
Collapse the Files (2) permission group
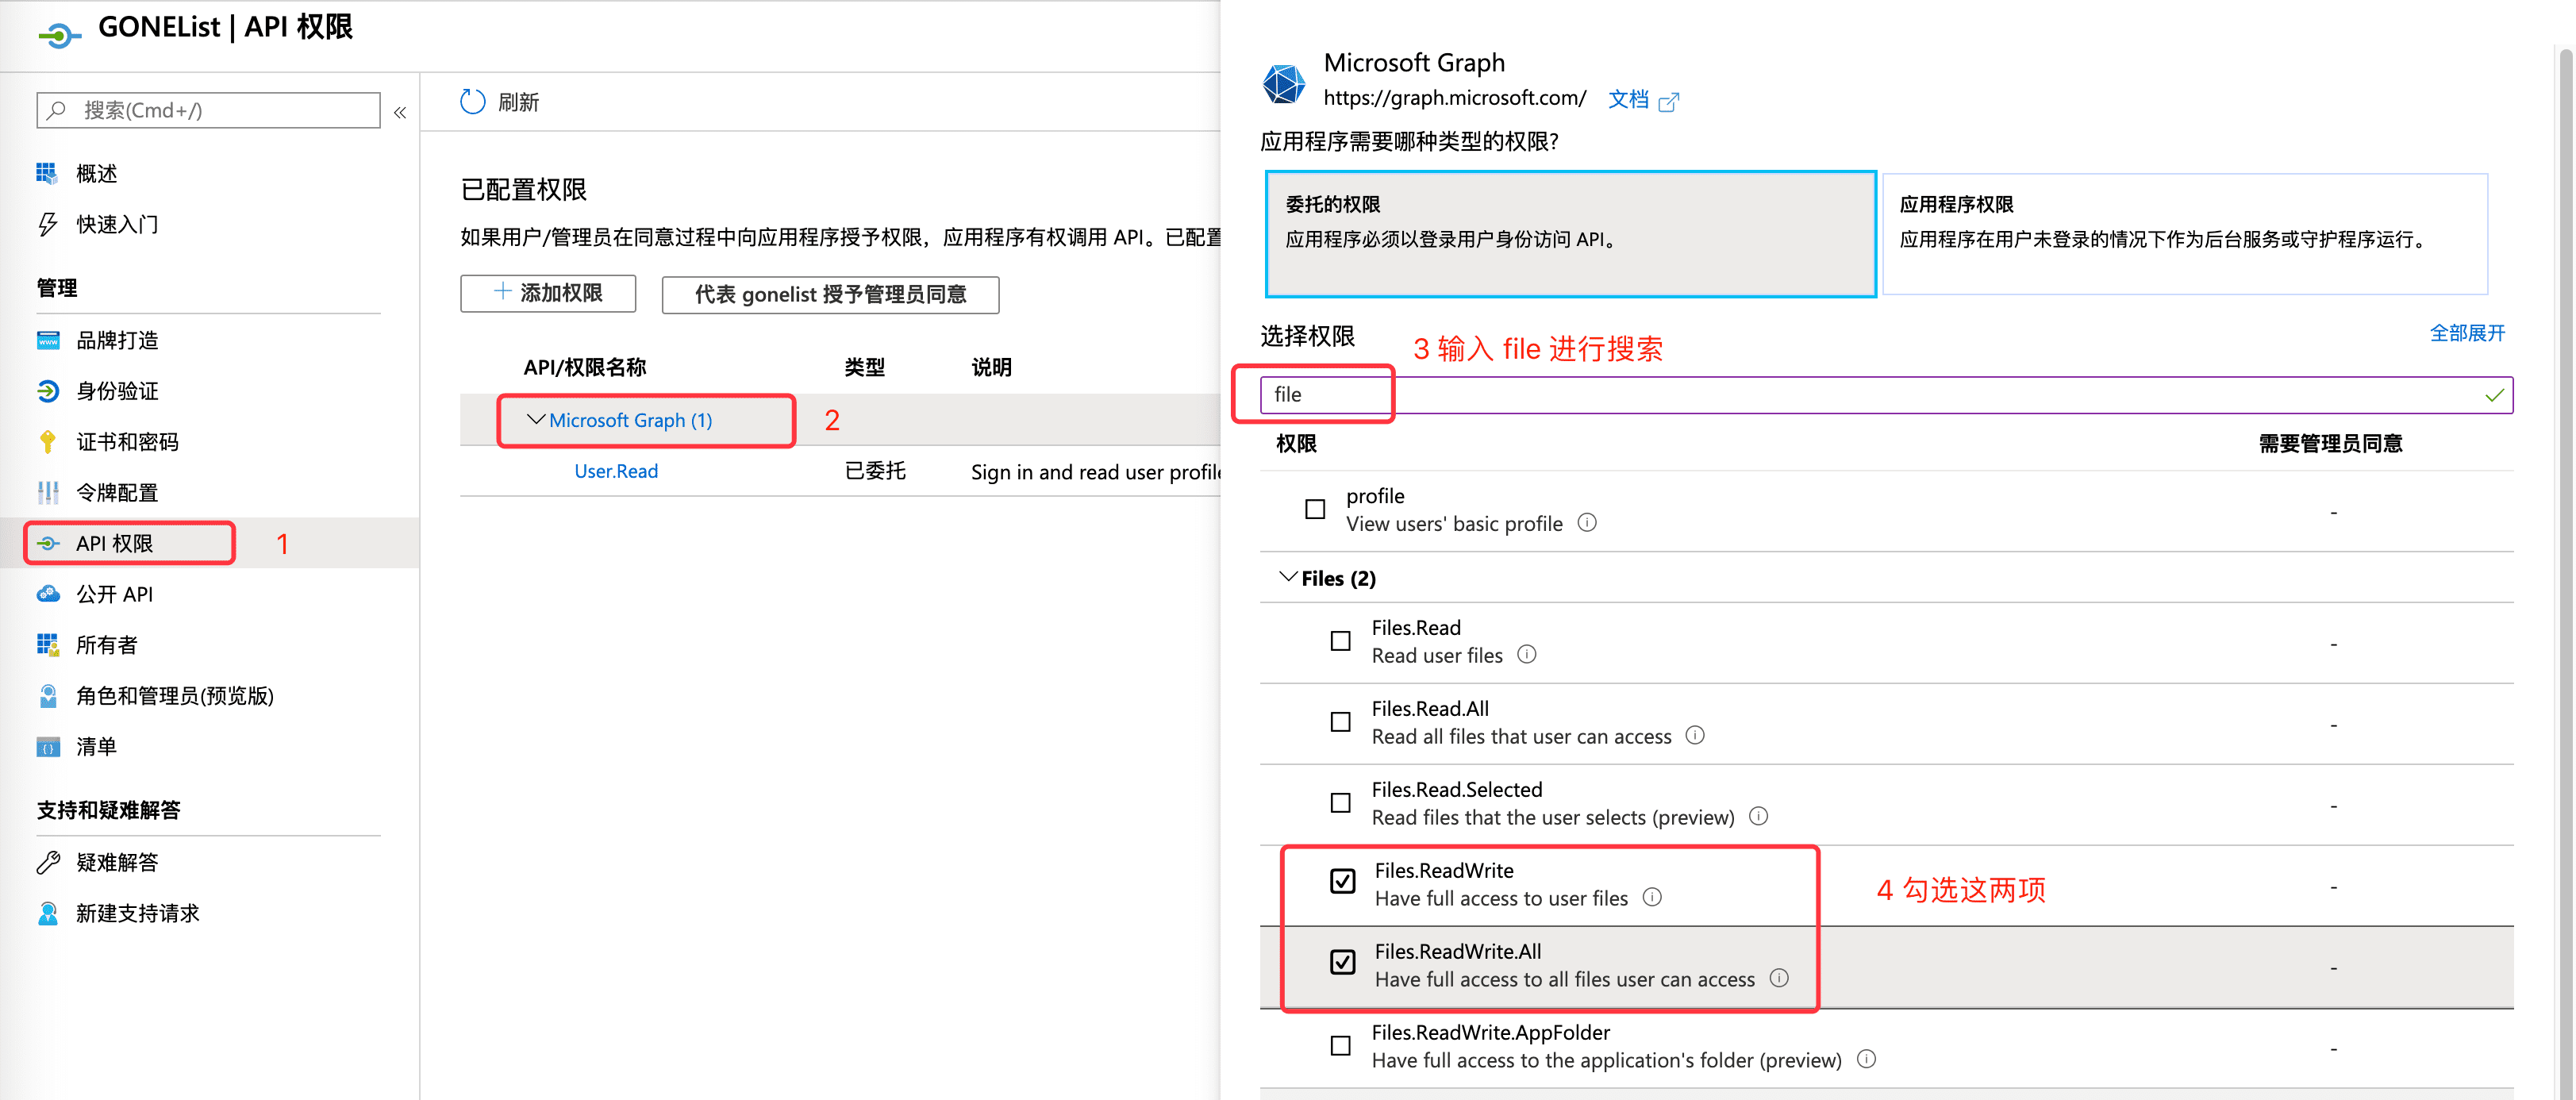point(1289,578)
